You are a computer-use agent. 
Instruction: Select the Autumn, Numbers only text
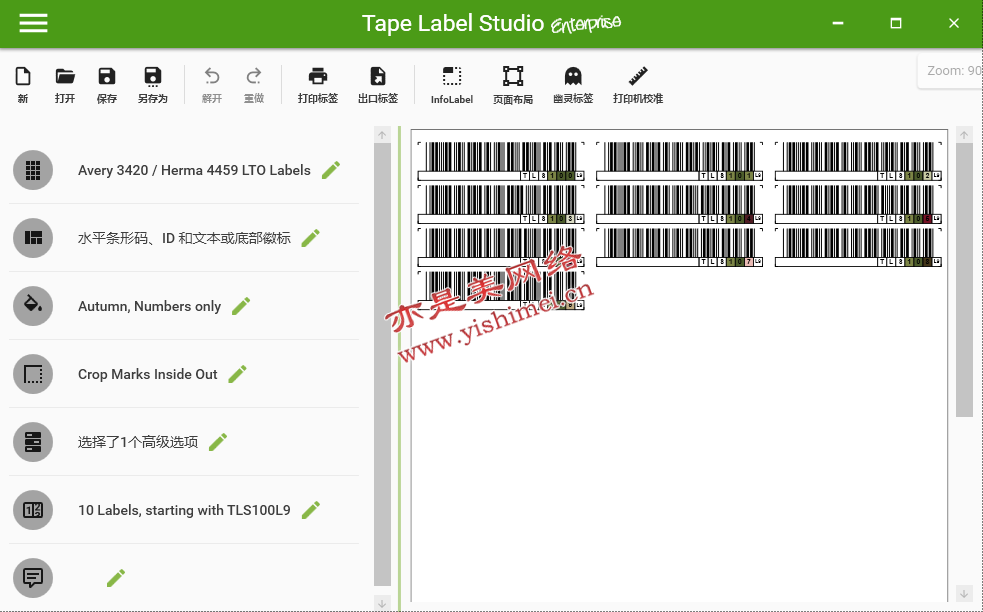coord(149,307)
